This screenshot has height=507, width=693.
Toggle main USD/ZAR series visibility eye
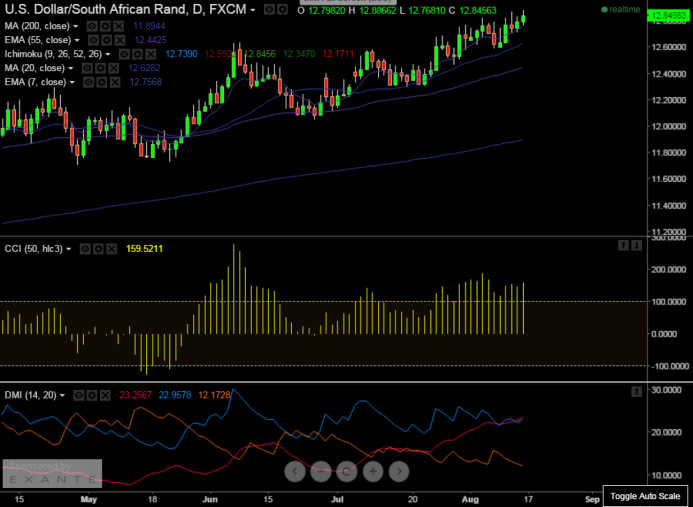(x=269, y=10)
